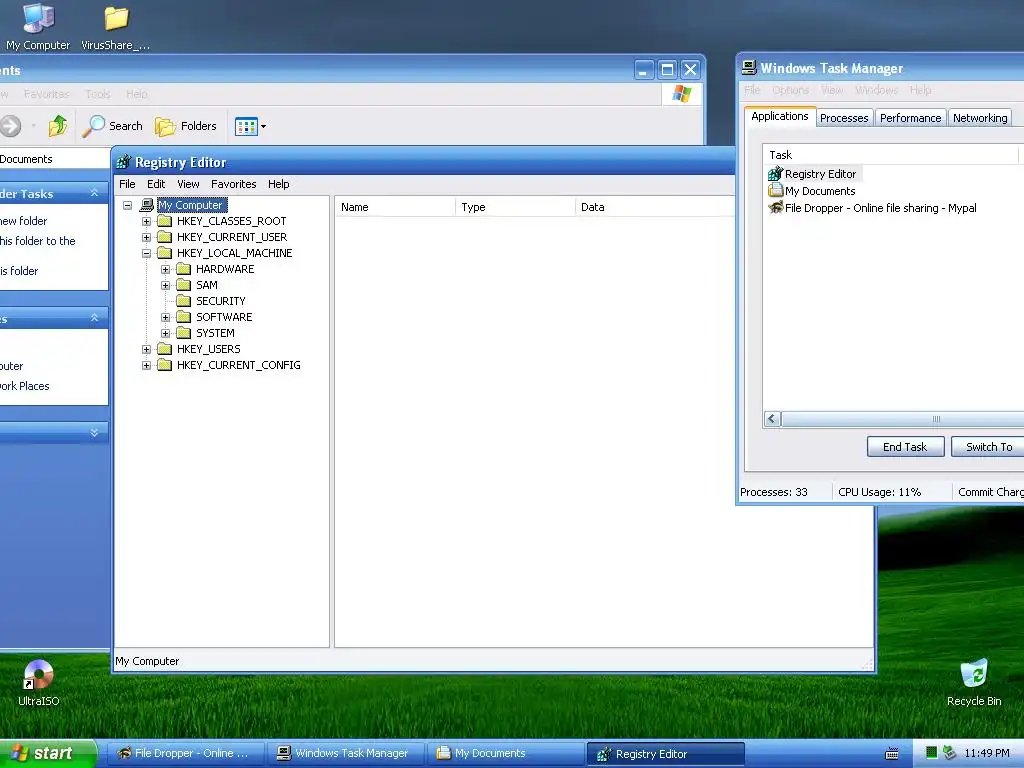
Task: Select the Applications tab in Task Manager
Action: [x=780, y=116]
